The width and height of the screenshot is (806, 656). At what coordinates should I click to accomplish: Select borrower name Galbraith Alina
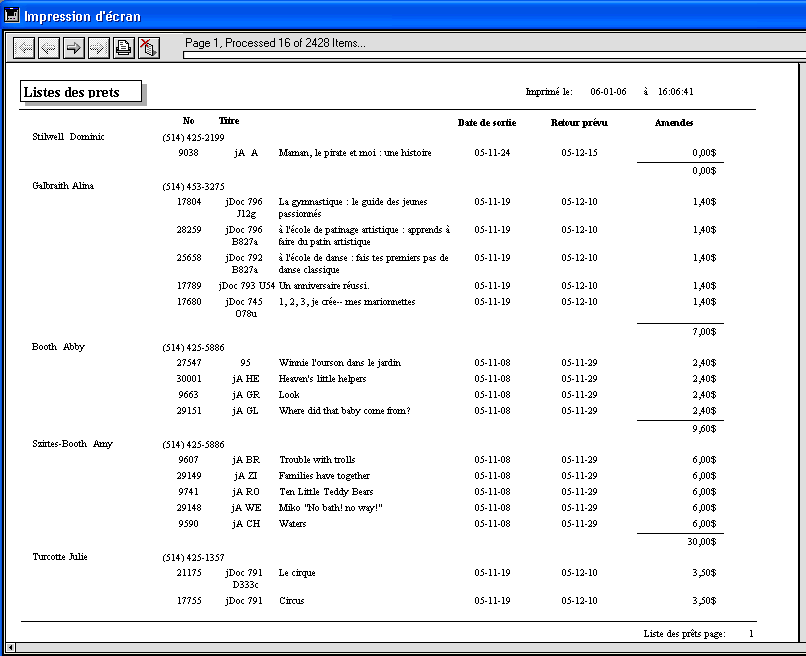tap(63, 186)
